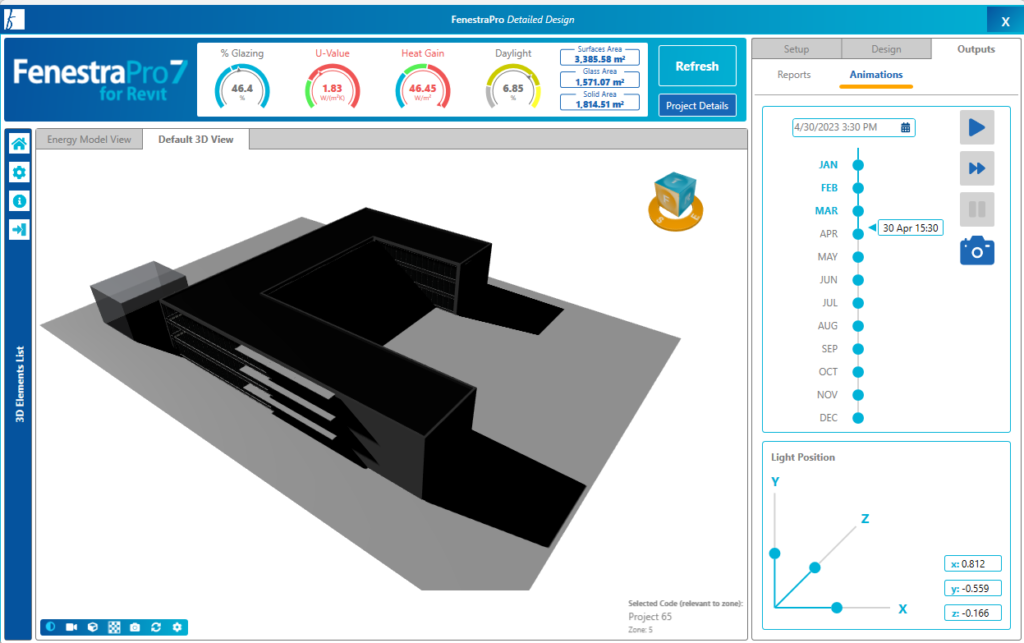Screen dimensions: 1024x643
Task: Click the export arrow icon in left sidebar
Action: (x=19, y=230)
